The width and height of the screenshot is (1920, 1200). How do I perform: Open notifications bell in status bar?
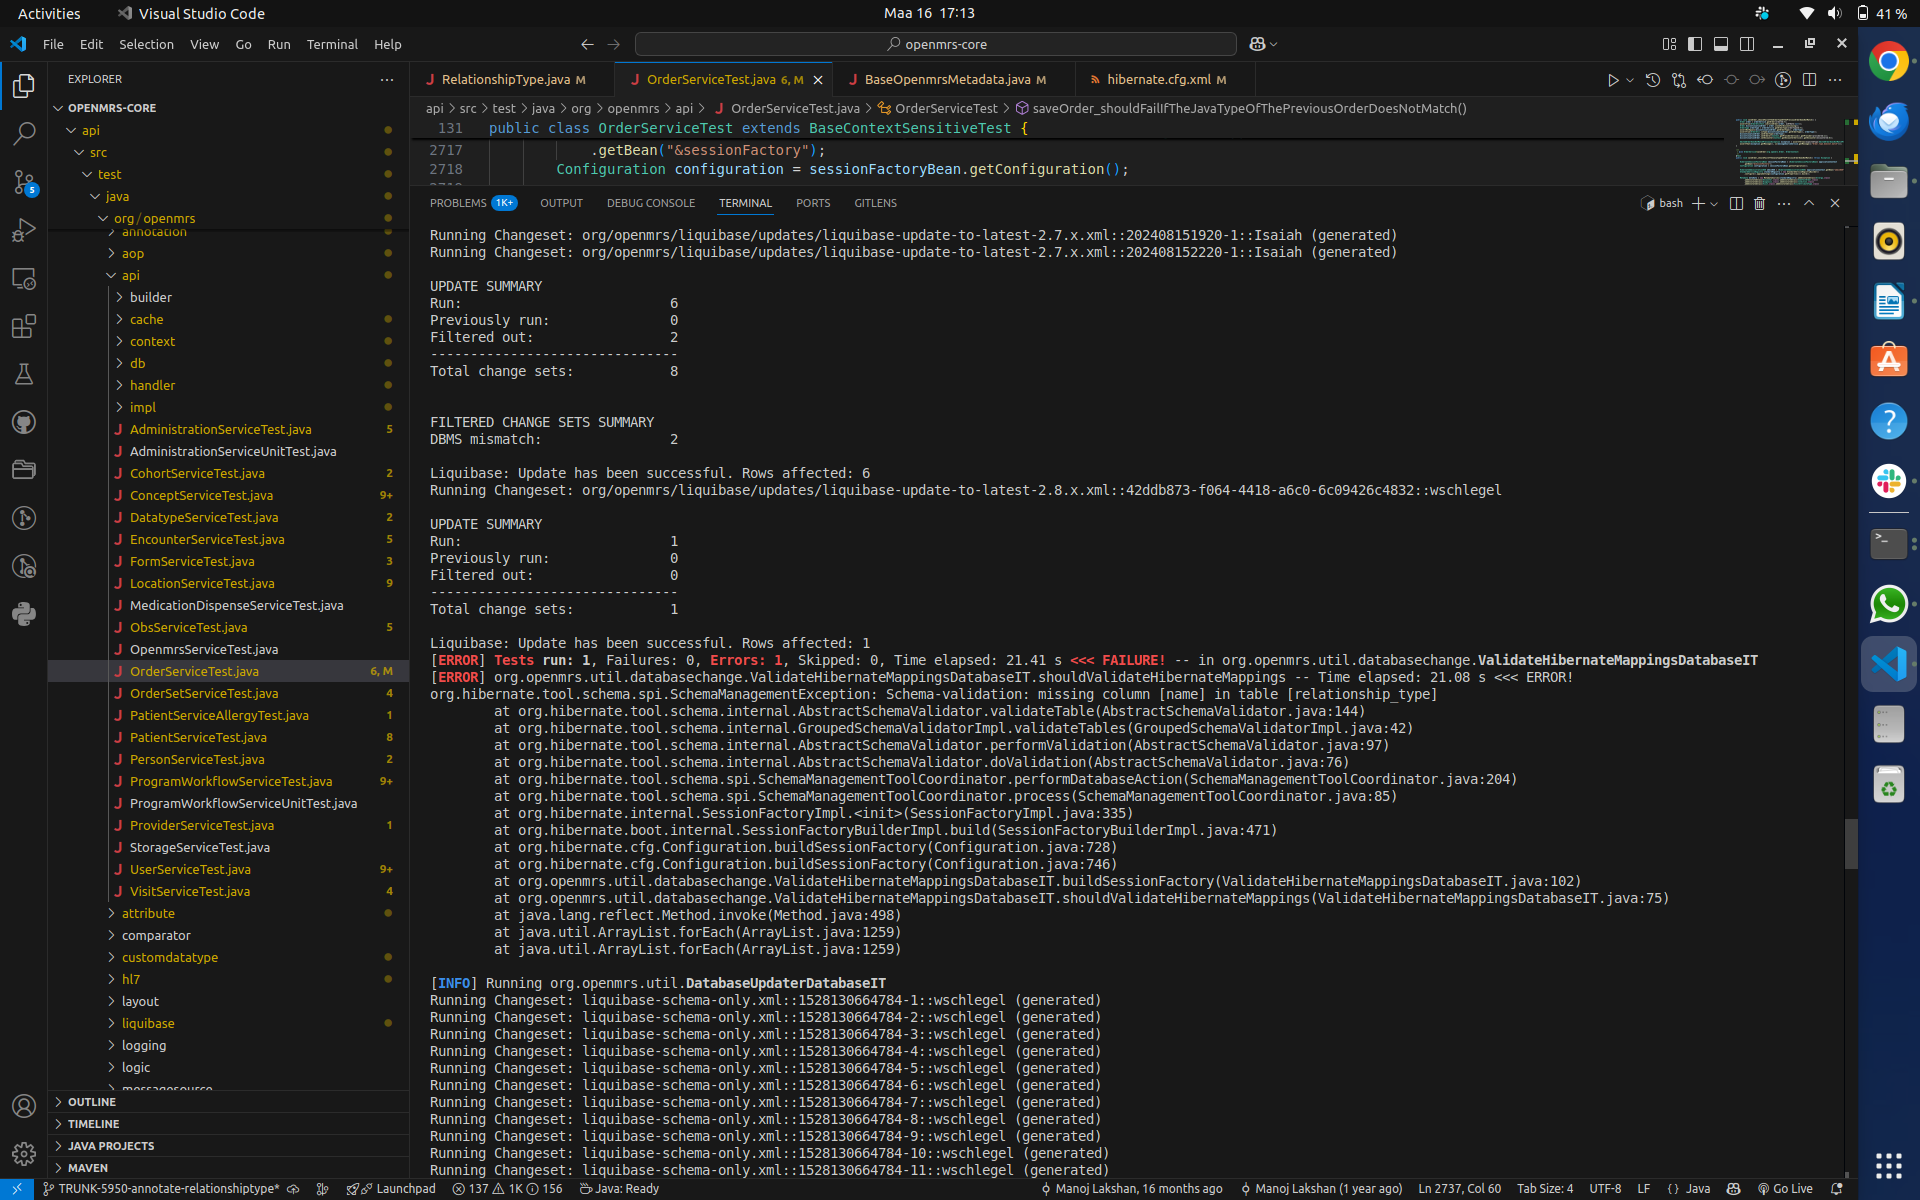click(1836, 1189)
